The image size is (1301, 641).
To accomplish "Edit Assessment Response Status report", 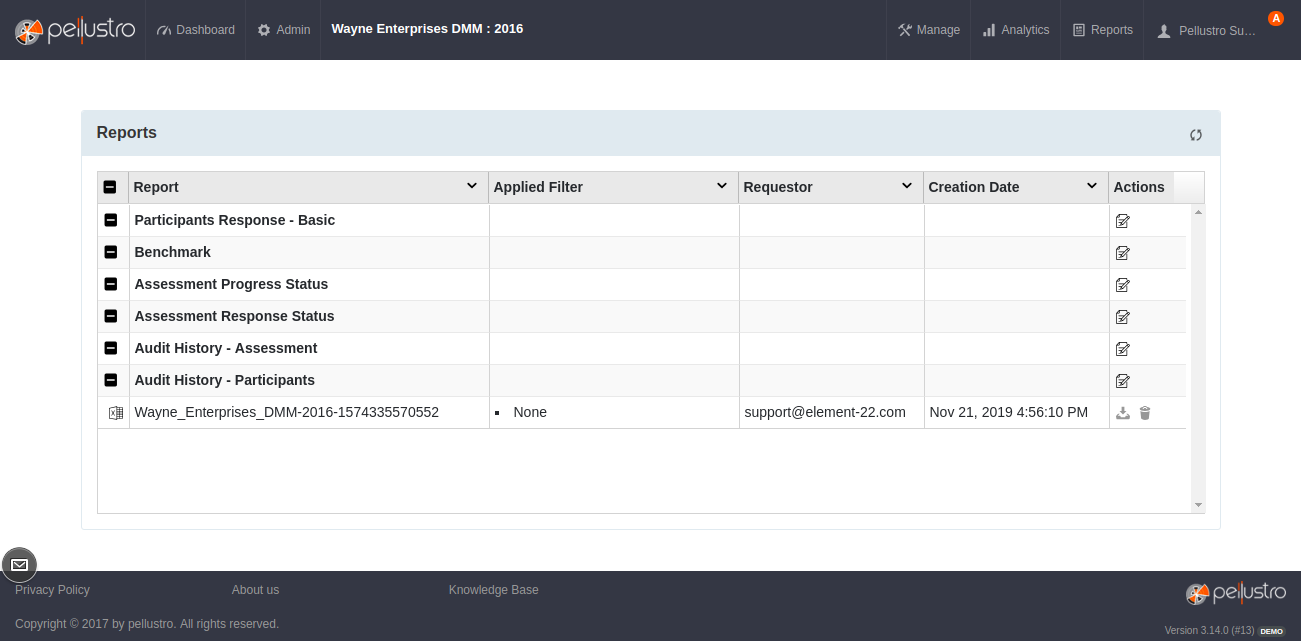I will [1123, 317].
